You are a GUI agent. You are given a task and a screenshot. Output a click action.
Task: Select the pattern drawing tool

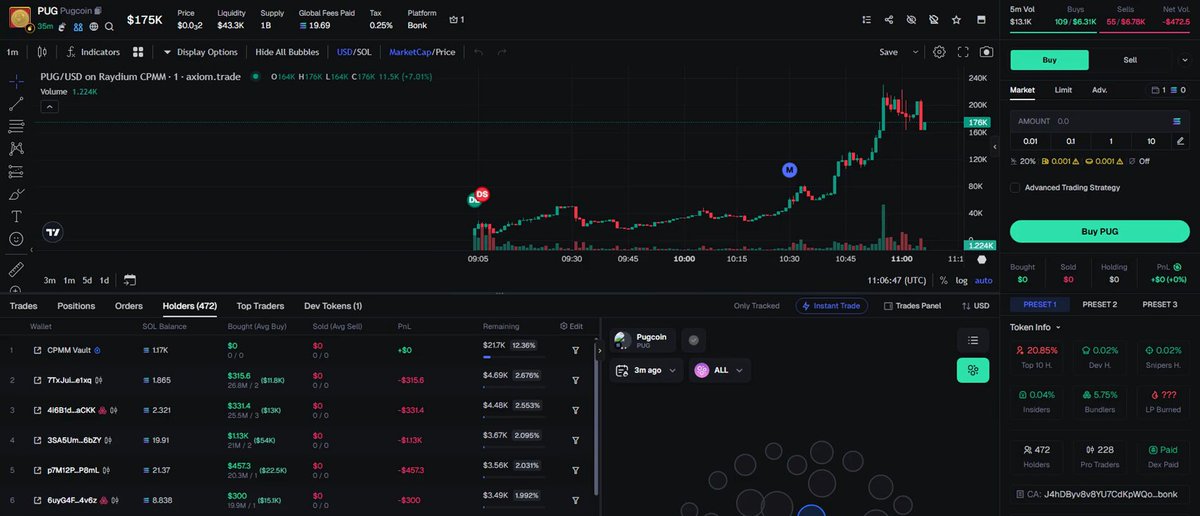(x=16, y=148)
